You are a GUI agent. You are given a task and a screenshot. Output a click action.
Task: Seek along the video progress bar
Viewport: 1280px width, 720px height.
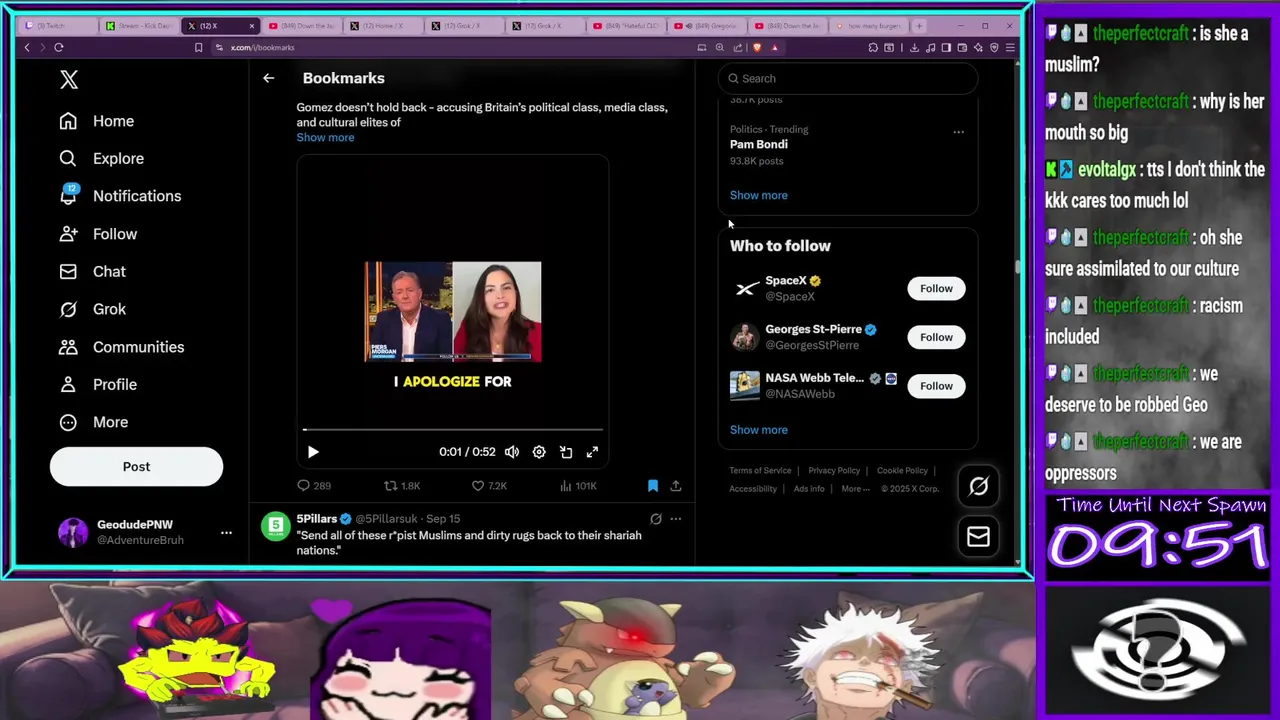pos(453,430)
